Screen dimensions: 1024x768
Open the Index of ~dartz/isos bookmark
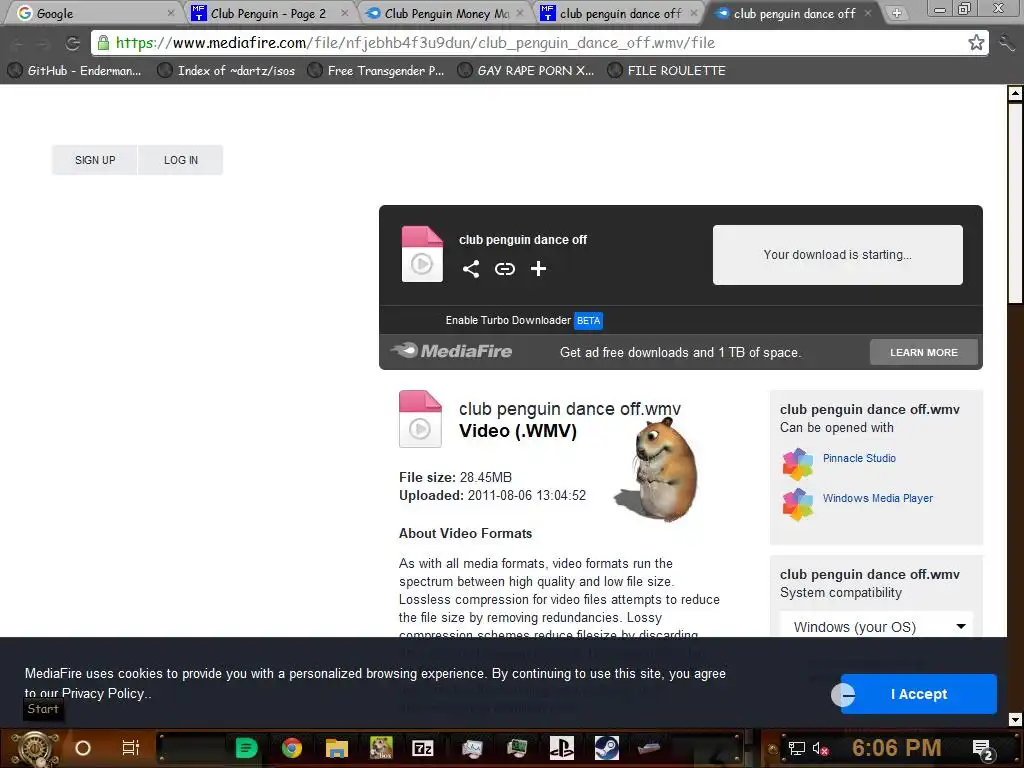pyautogui.click(x=227, y=70)
